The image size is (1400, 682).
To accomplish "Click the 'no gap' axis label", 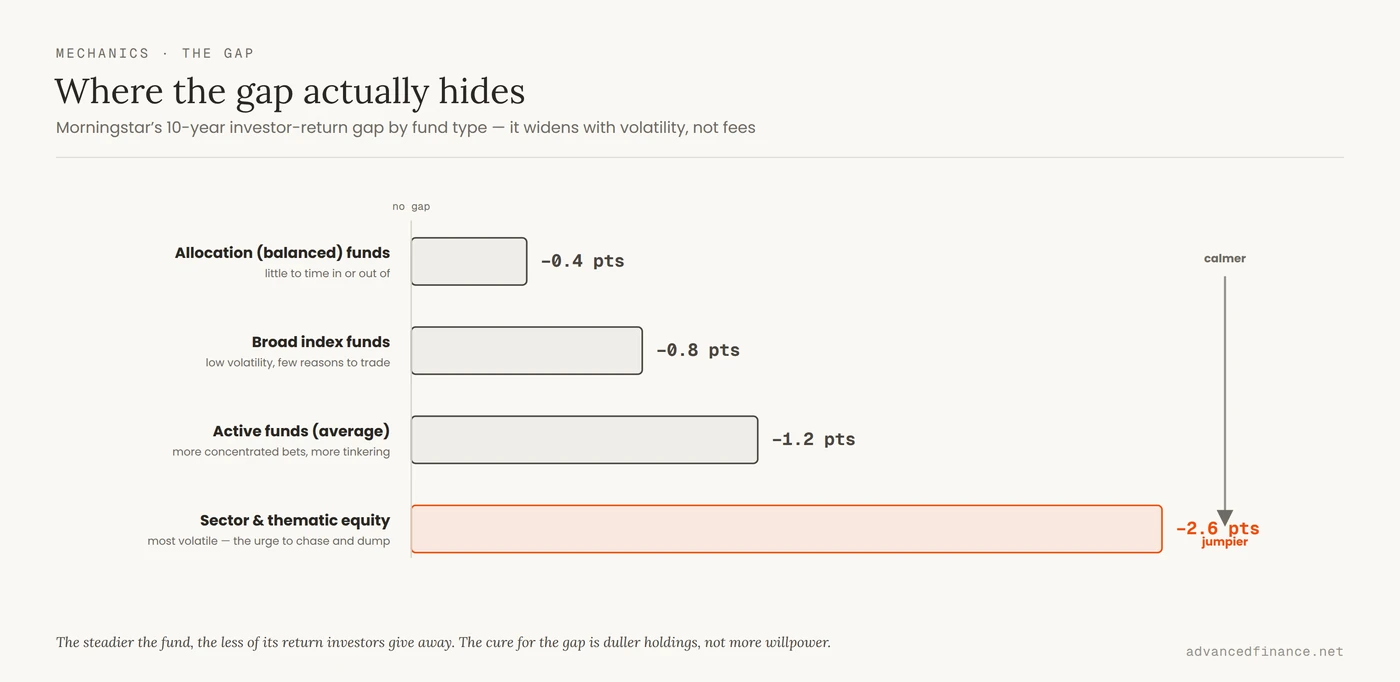I will 411,206.
